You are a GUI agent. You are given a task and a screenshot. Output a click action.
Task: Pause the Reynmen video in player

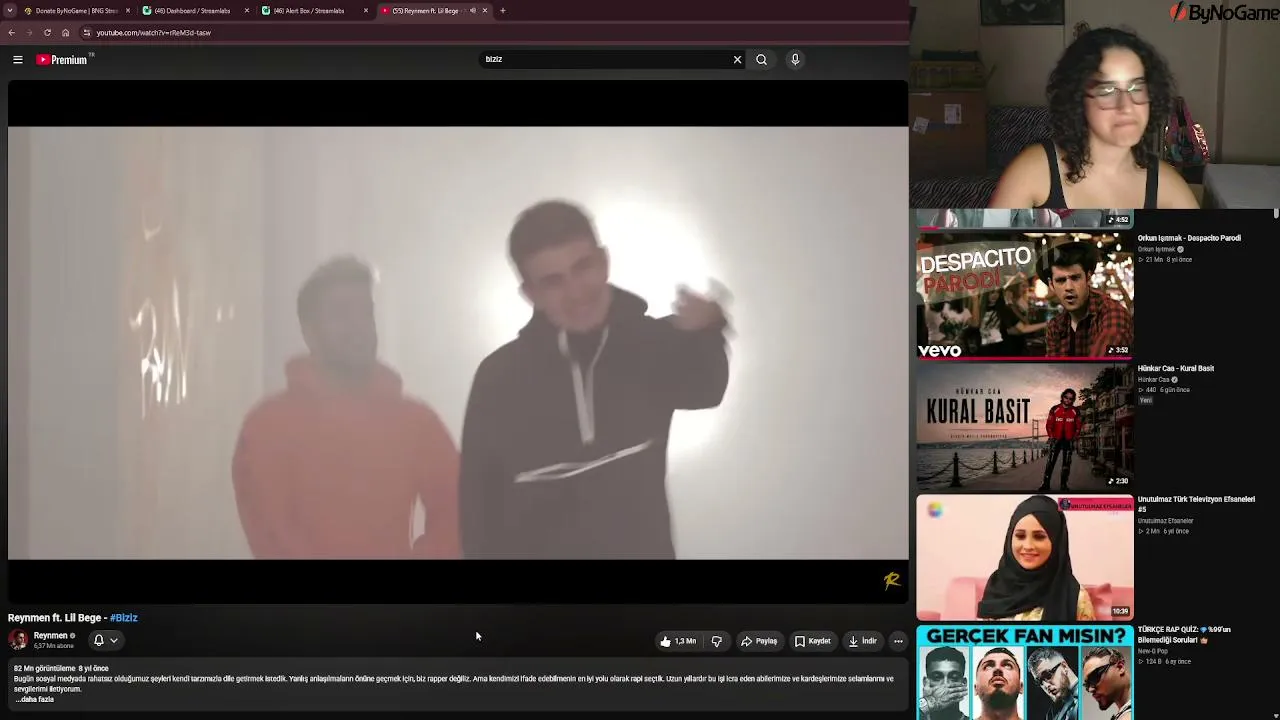(458, 342)
